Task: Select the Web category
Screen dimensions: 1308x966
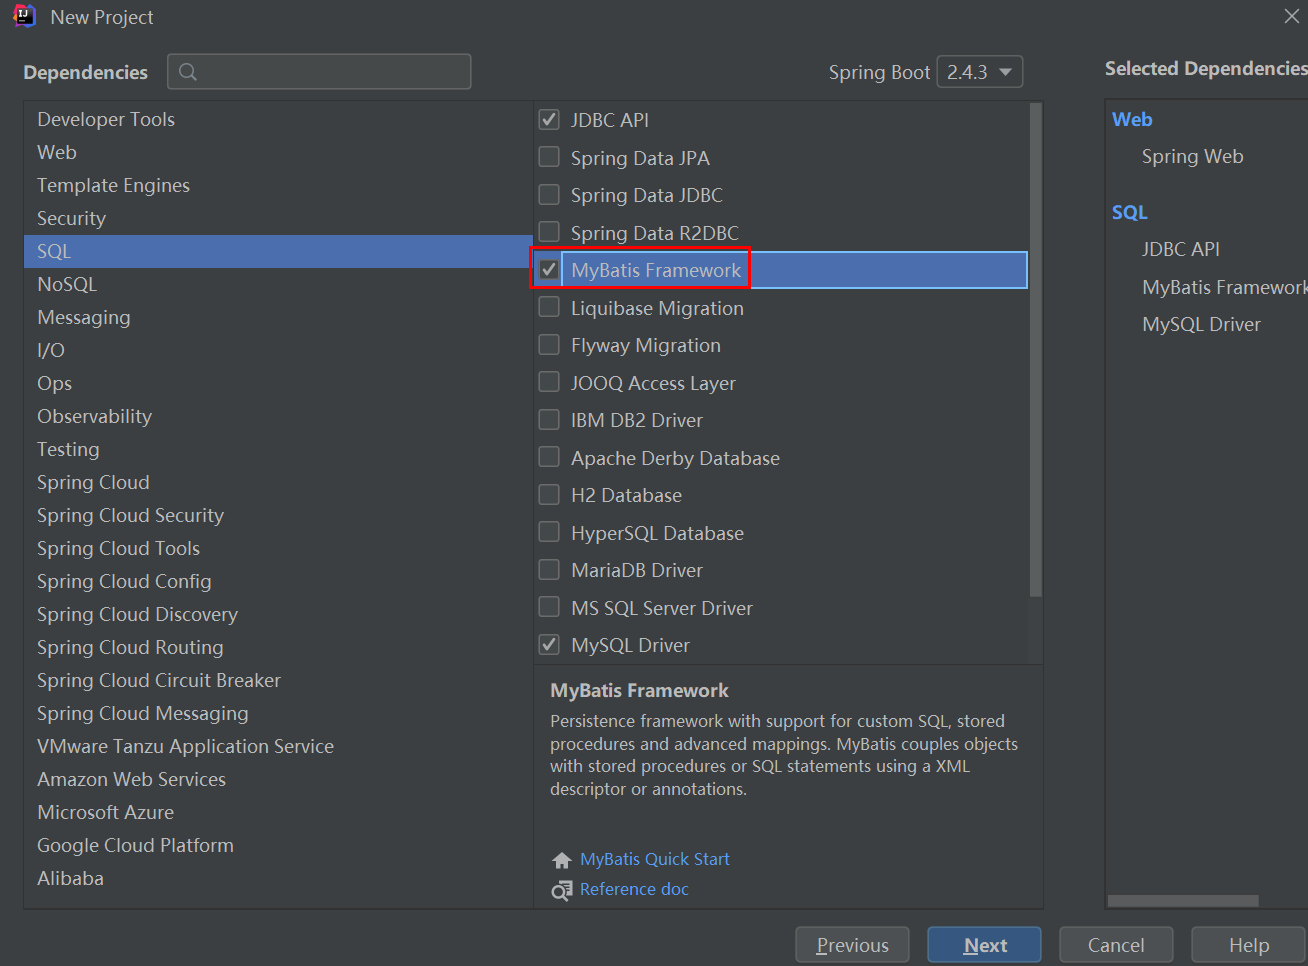Action: [x=278, y=152]
